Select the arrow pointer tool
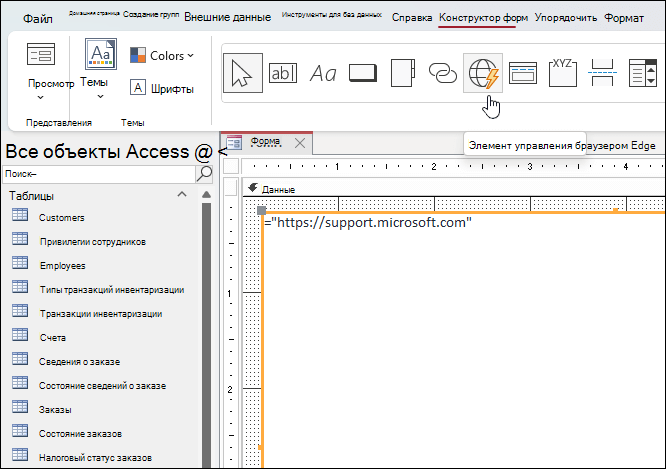 point(243,73)
